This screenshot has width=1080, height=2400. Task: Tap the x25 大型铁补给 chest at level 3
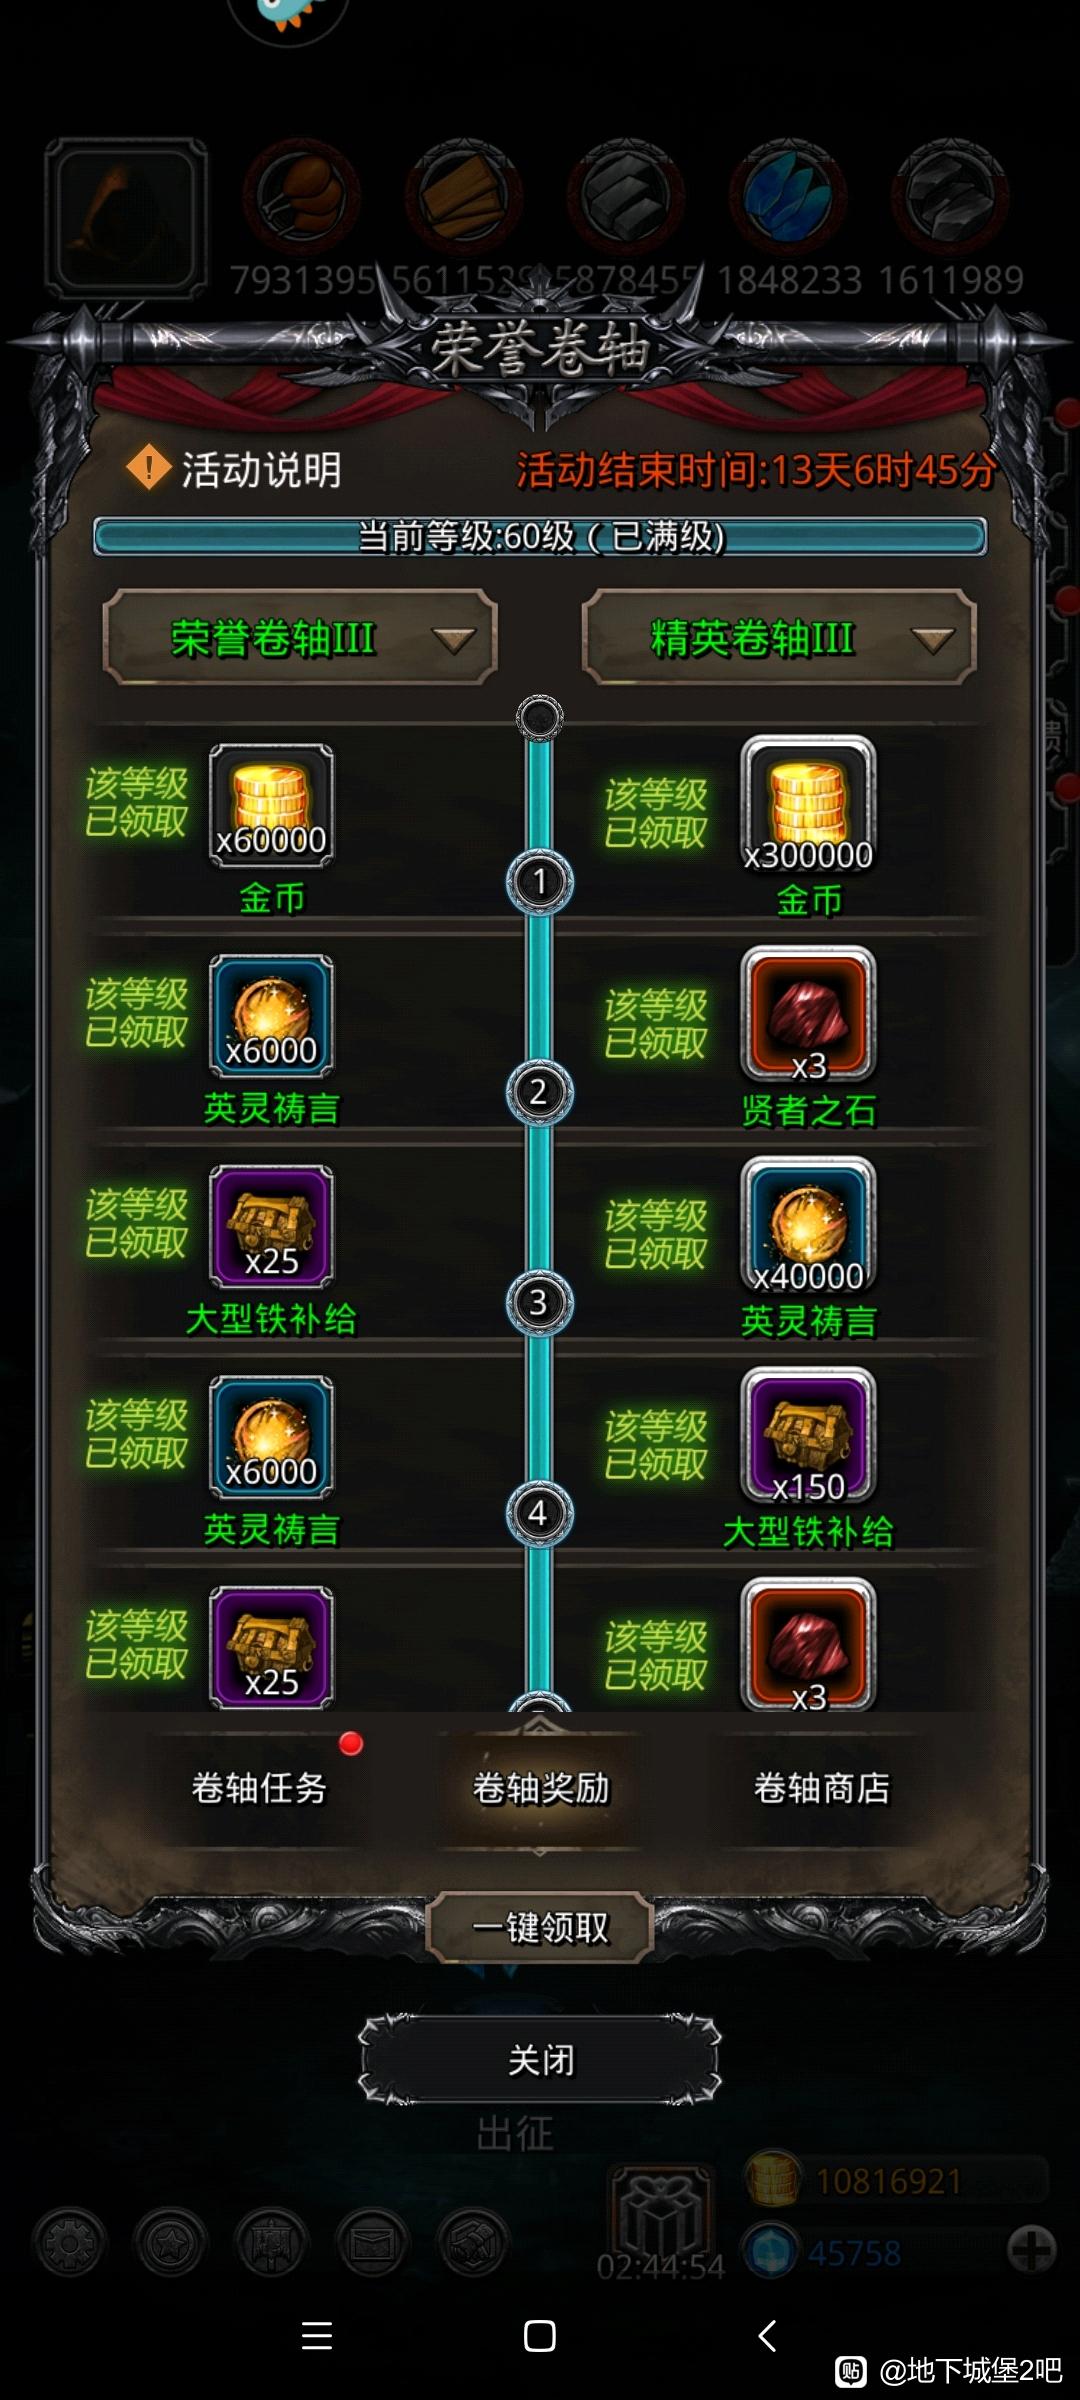pyautogui.click(x=271, y=1226)
